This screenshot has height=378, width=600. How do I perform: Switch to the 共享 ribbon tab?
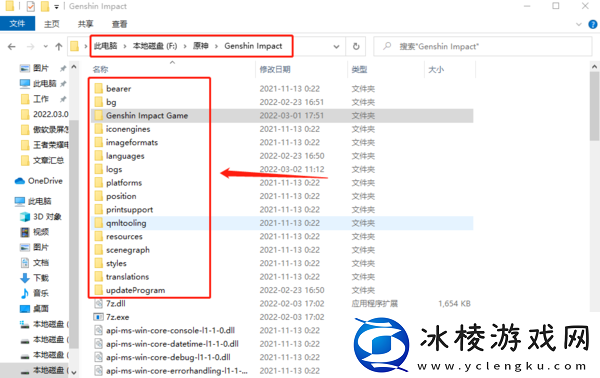(85, 24)
